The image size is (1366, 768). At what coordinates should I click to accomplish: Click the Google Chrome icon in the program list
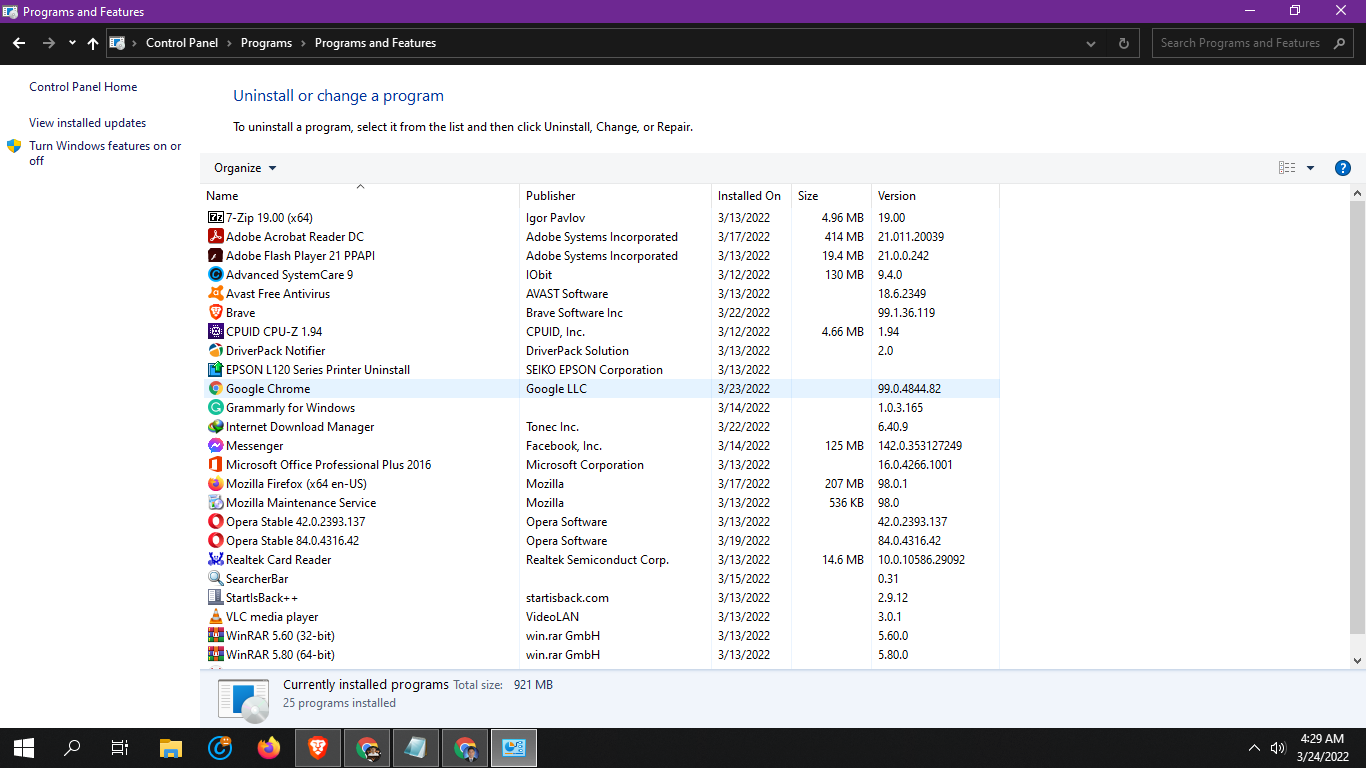[215, 388]
